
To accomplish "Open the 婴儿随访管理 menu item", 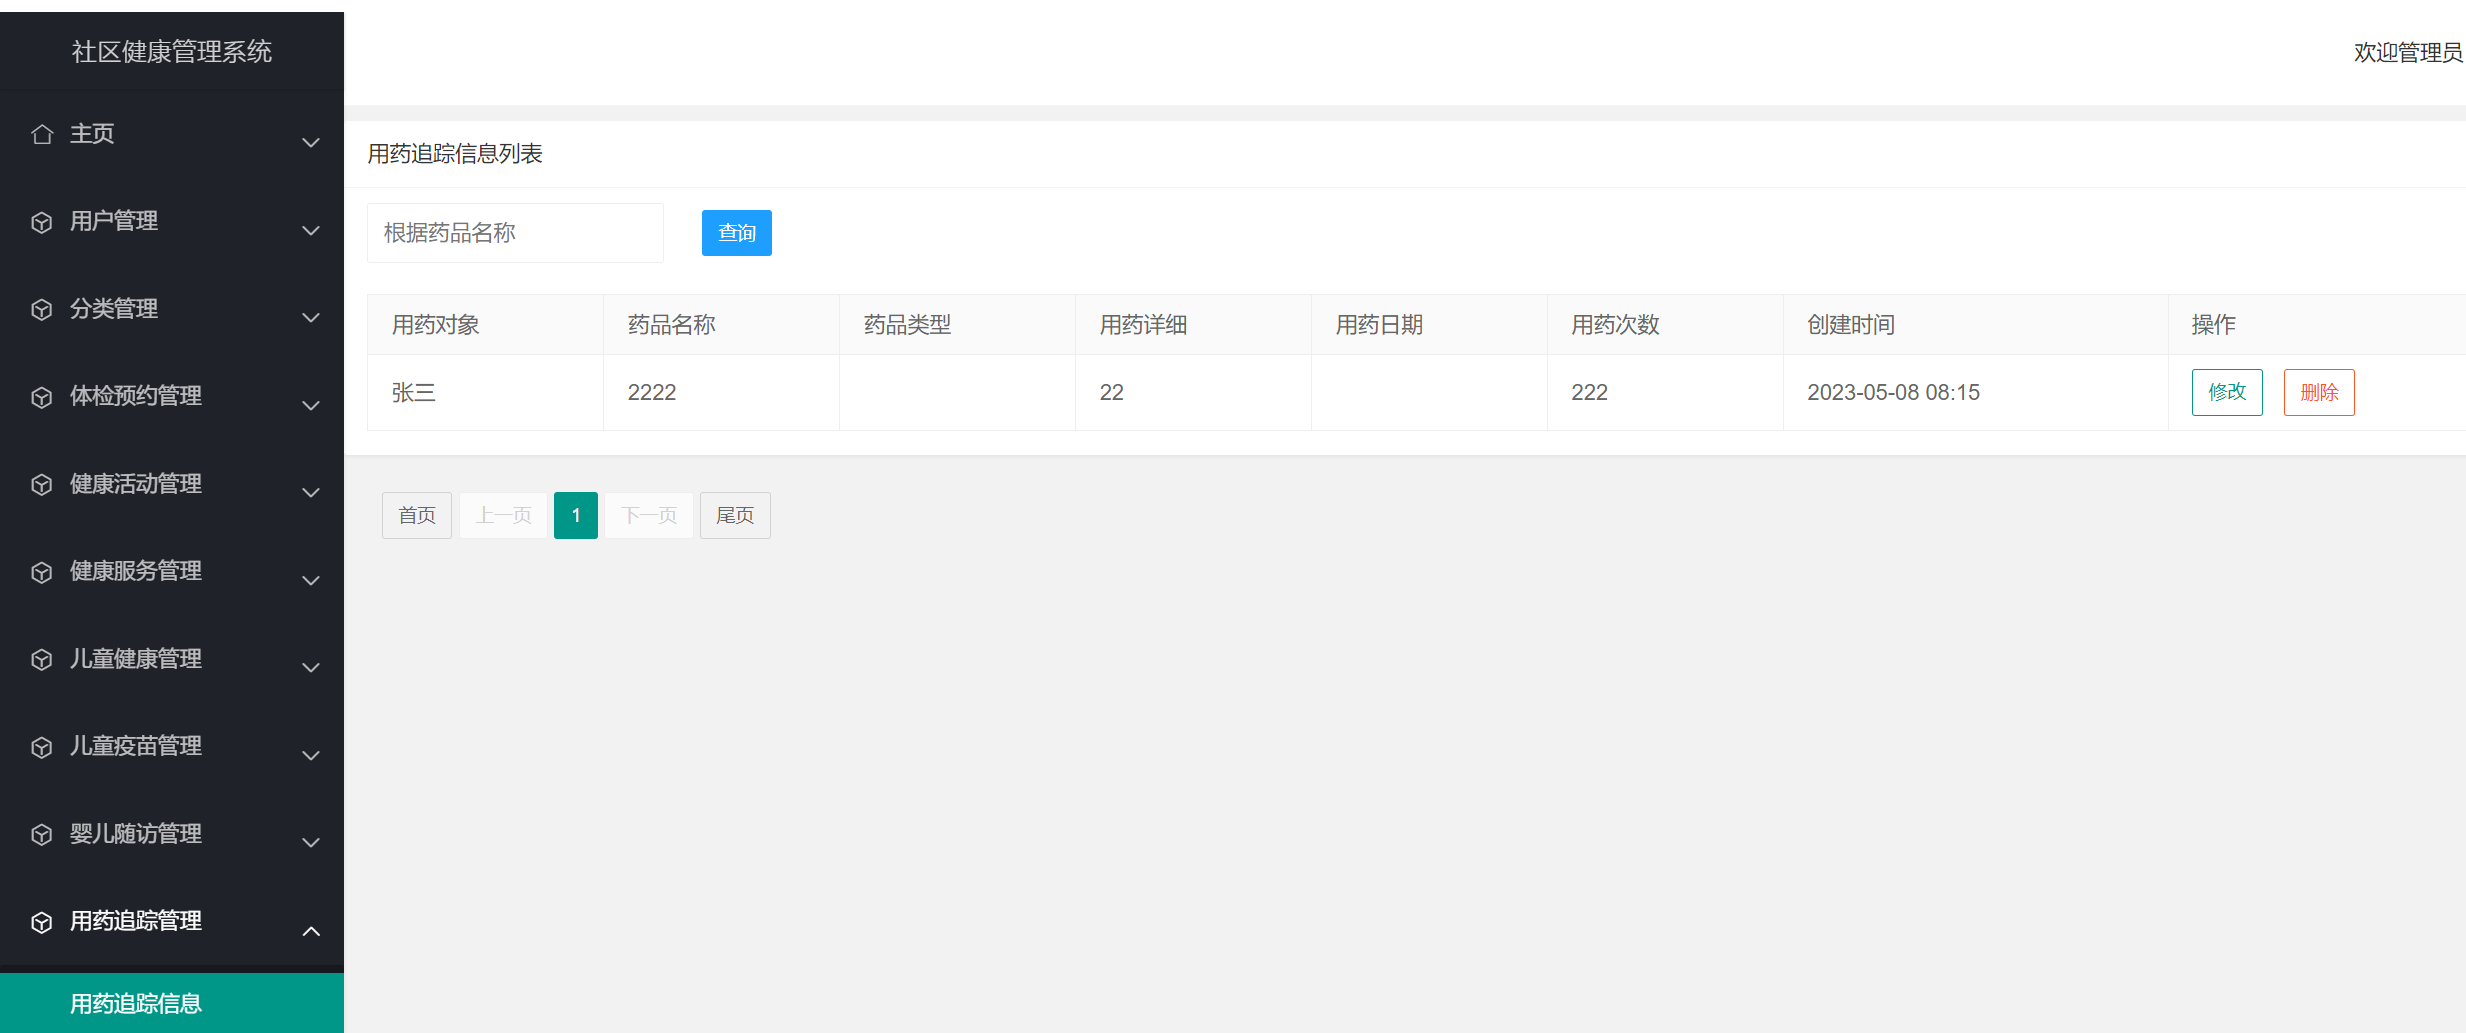I will (x=136, y=834).
